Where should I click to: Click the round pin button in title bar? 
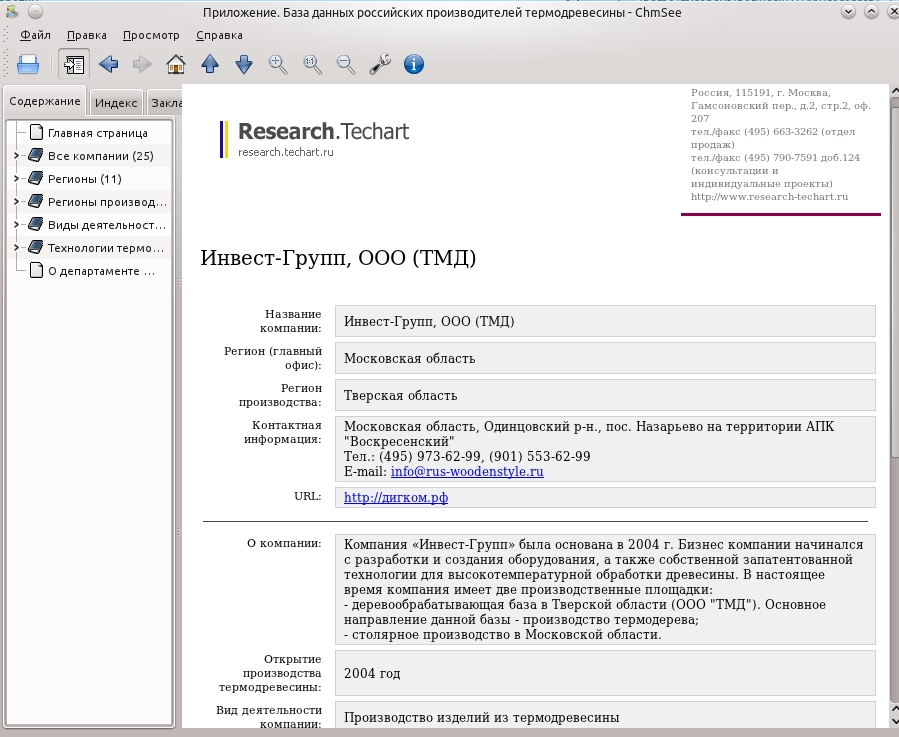pos(35,11)
